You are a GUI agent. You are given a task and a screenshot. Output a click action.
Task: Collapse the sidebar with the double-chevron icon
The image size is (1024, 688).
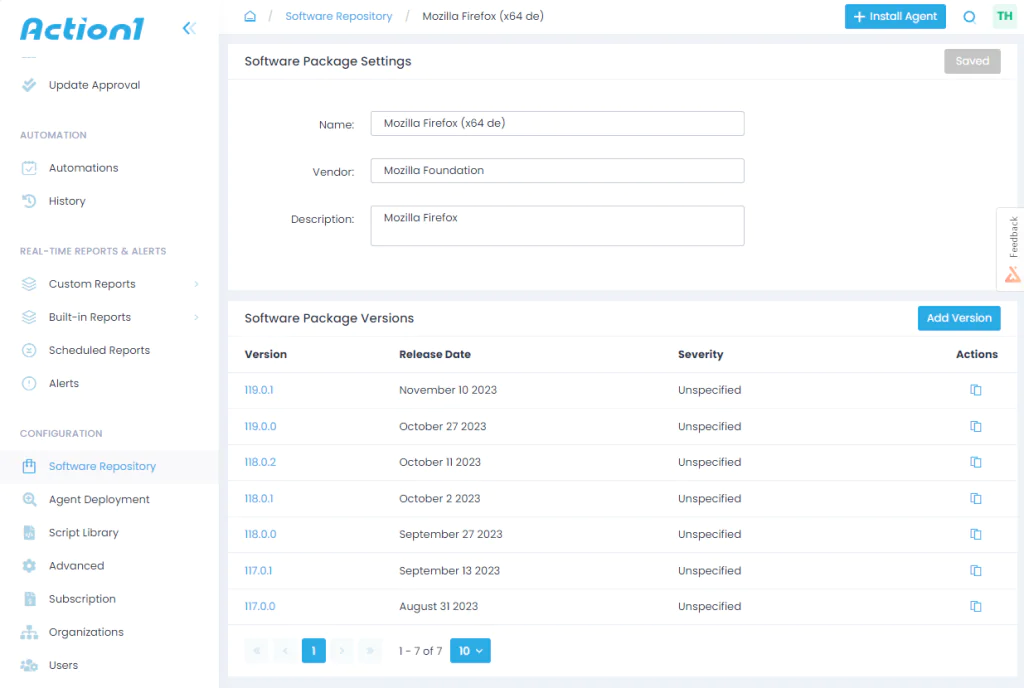189,28
